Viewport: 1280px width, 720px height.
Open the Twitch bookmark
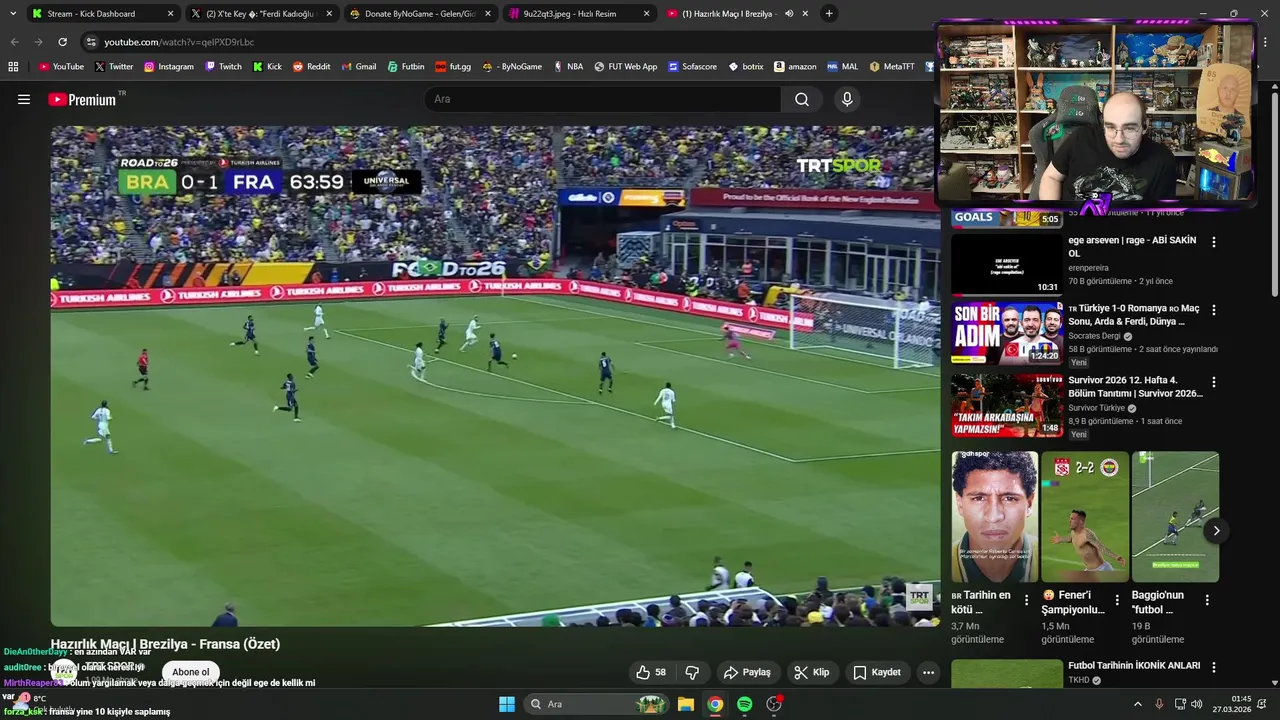pos(224,67)
